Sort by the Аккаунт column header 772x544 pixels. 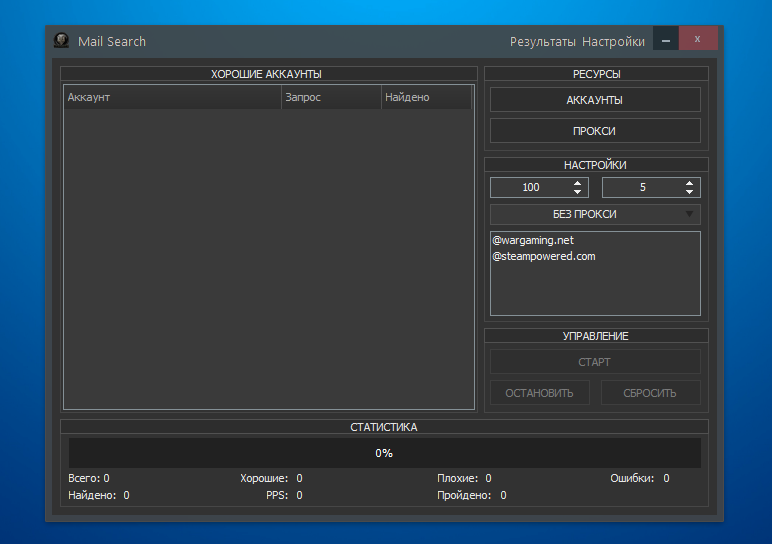172,97
